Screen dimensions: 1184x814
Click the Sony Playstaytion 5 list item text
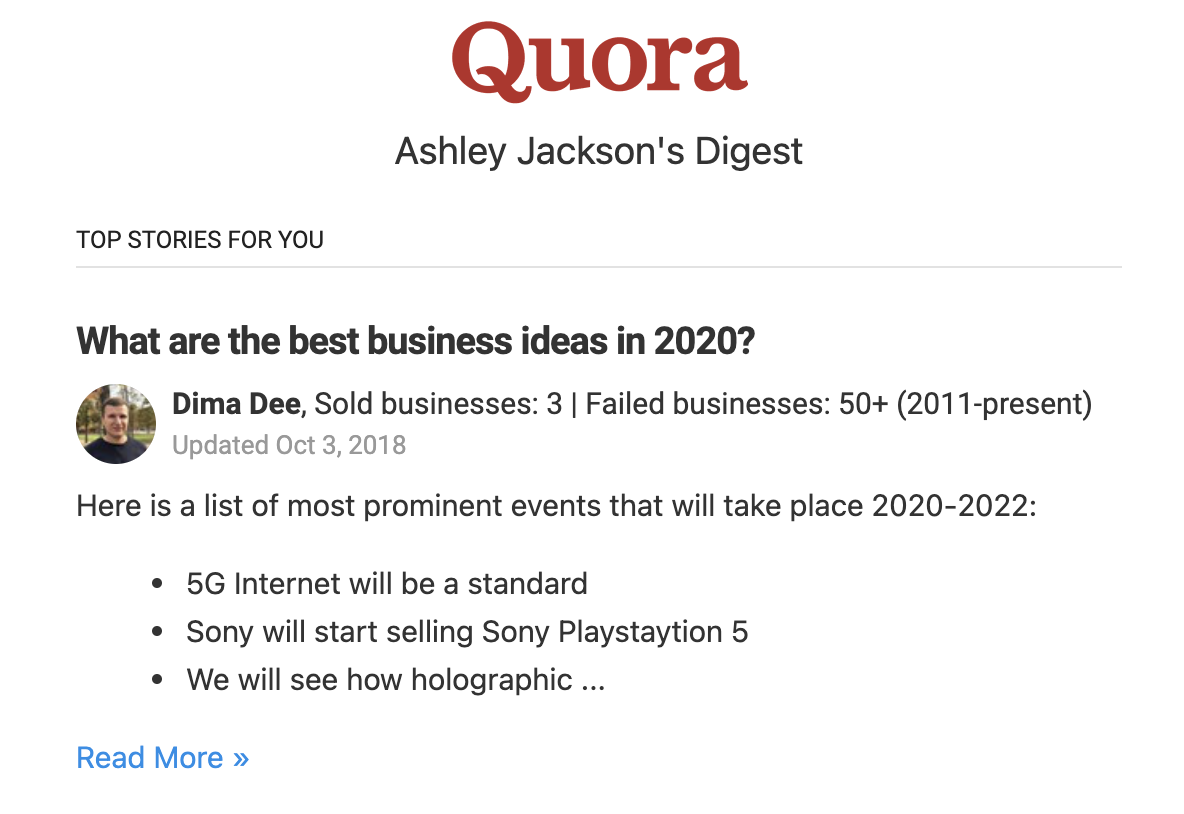(467, 632)
